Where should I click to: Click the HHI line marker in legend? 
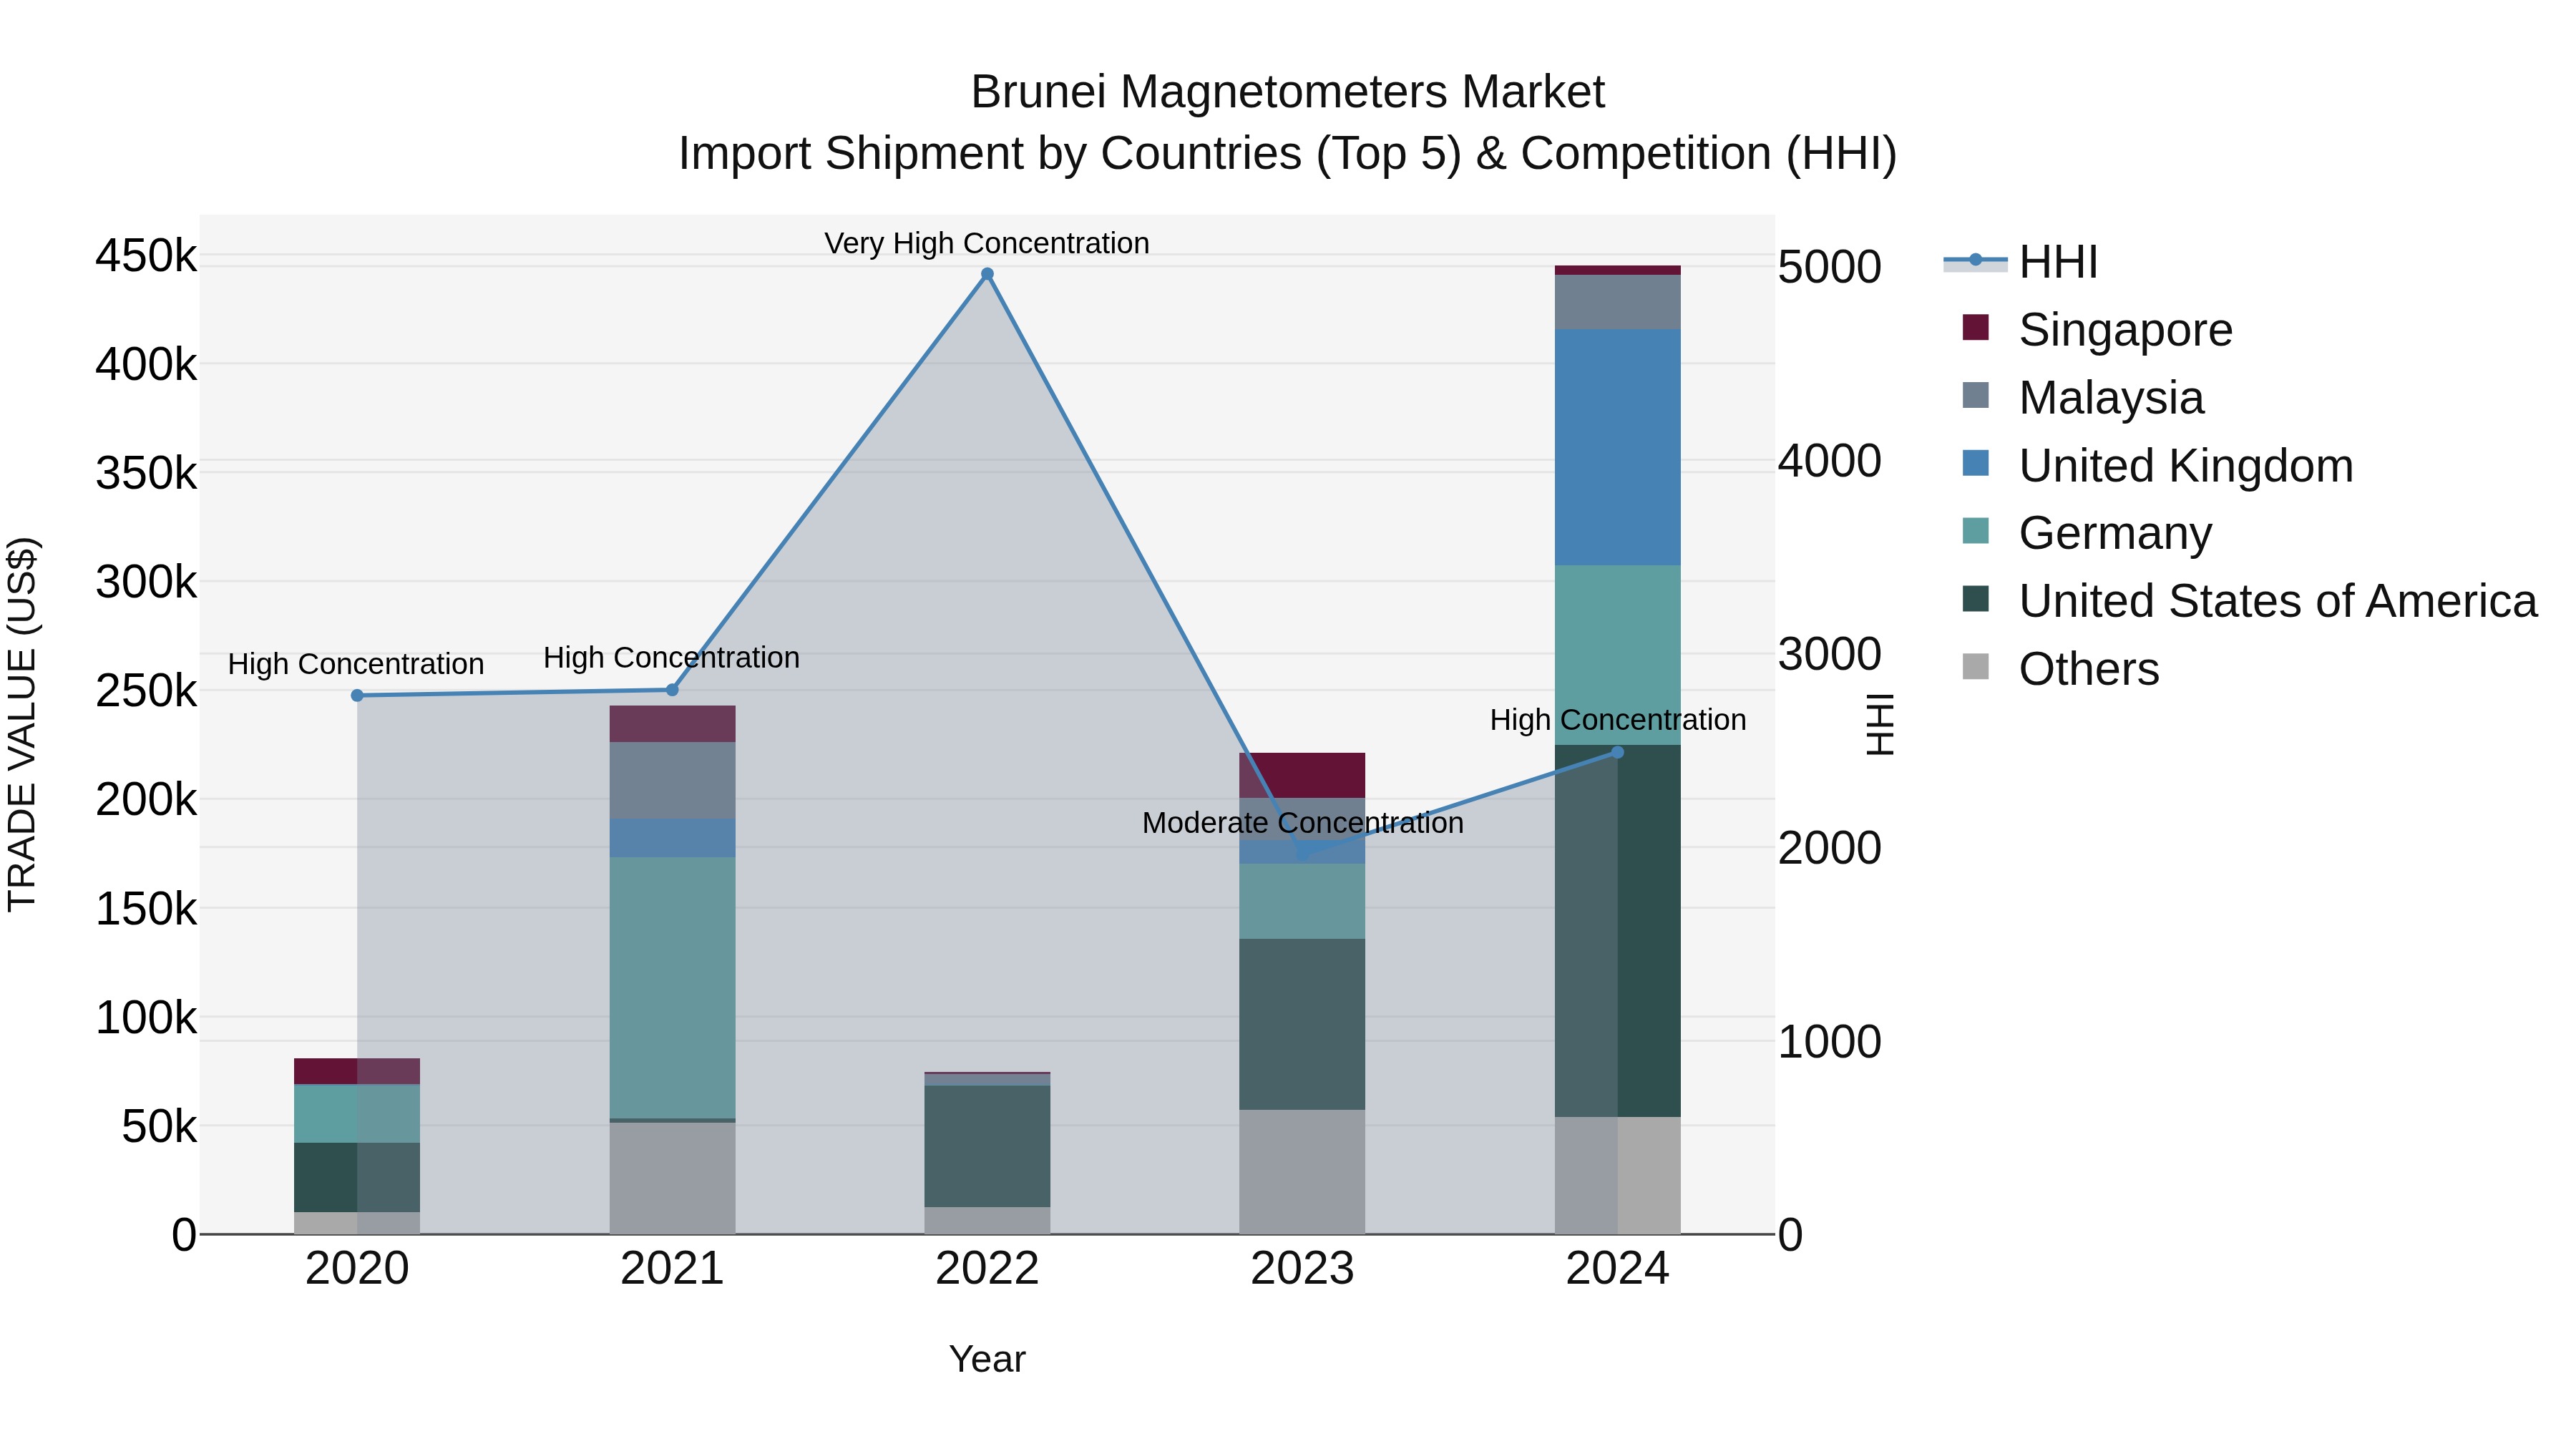tap(1975, 260)
